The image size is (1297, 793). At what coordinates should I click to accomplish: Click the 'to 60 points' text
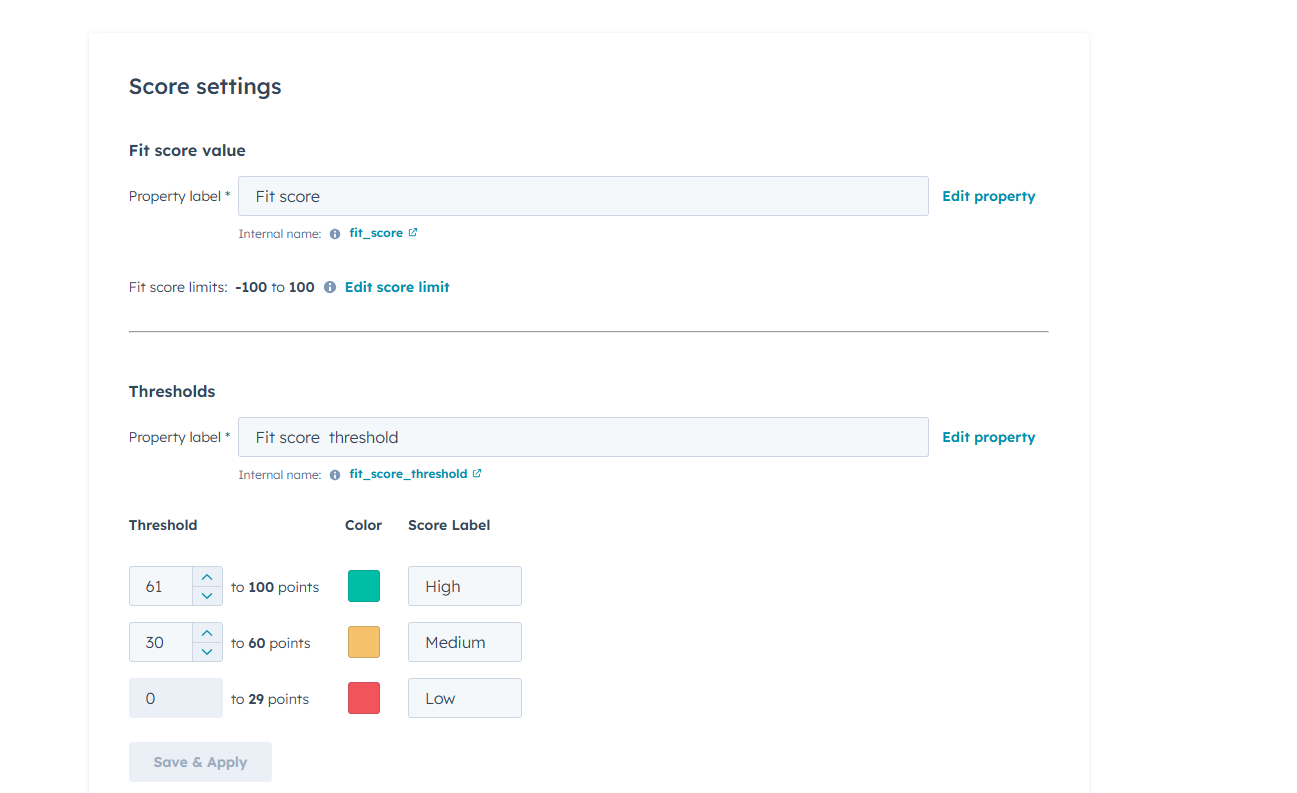270,643
